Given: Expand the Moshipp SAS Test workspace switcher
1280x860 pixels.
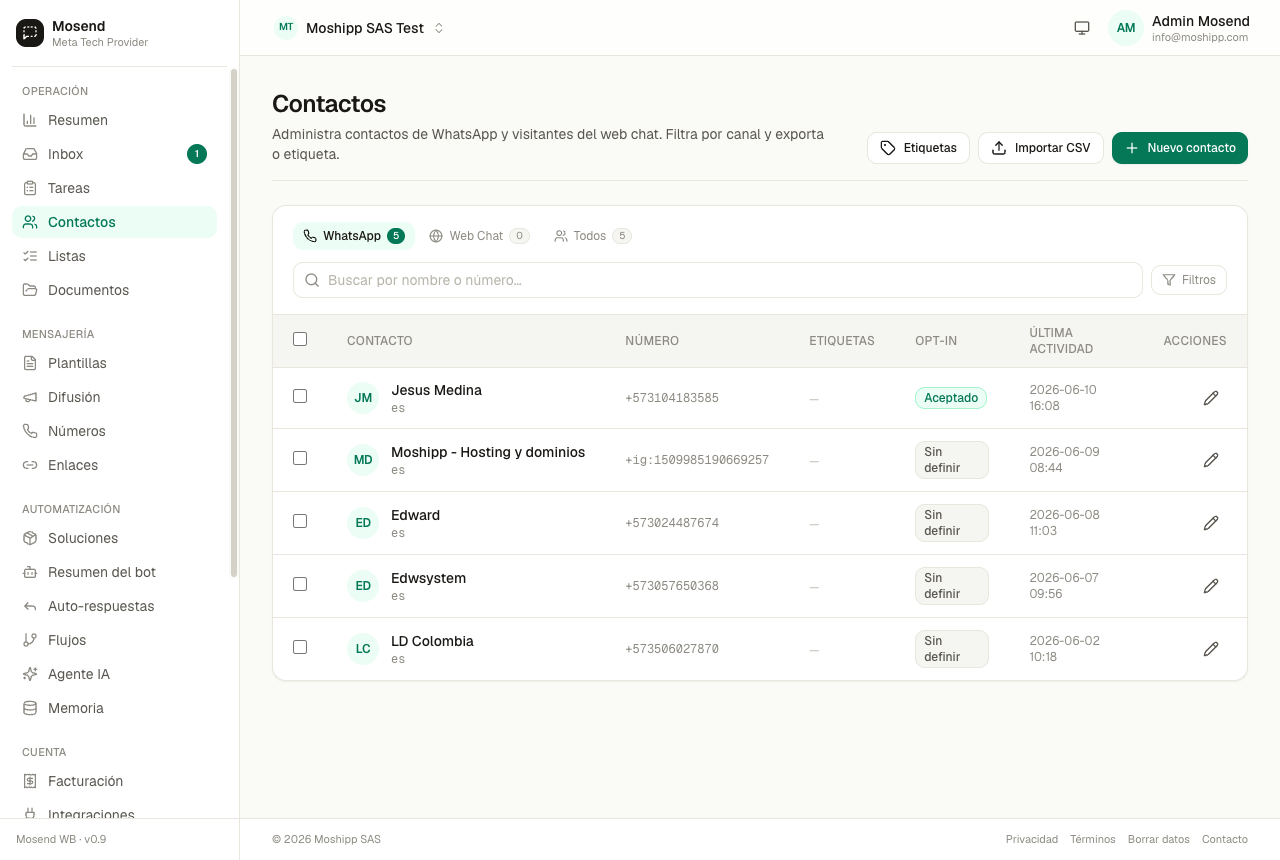Looking at the screenshot, I should coord(360,28).
